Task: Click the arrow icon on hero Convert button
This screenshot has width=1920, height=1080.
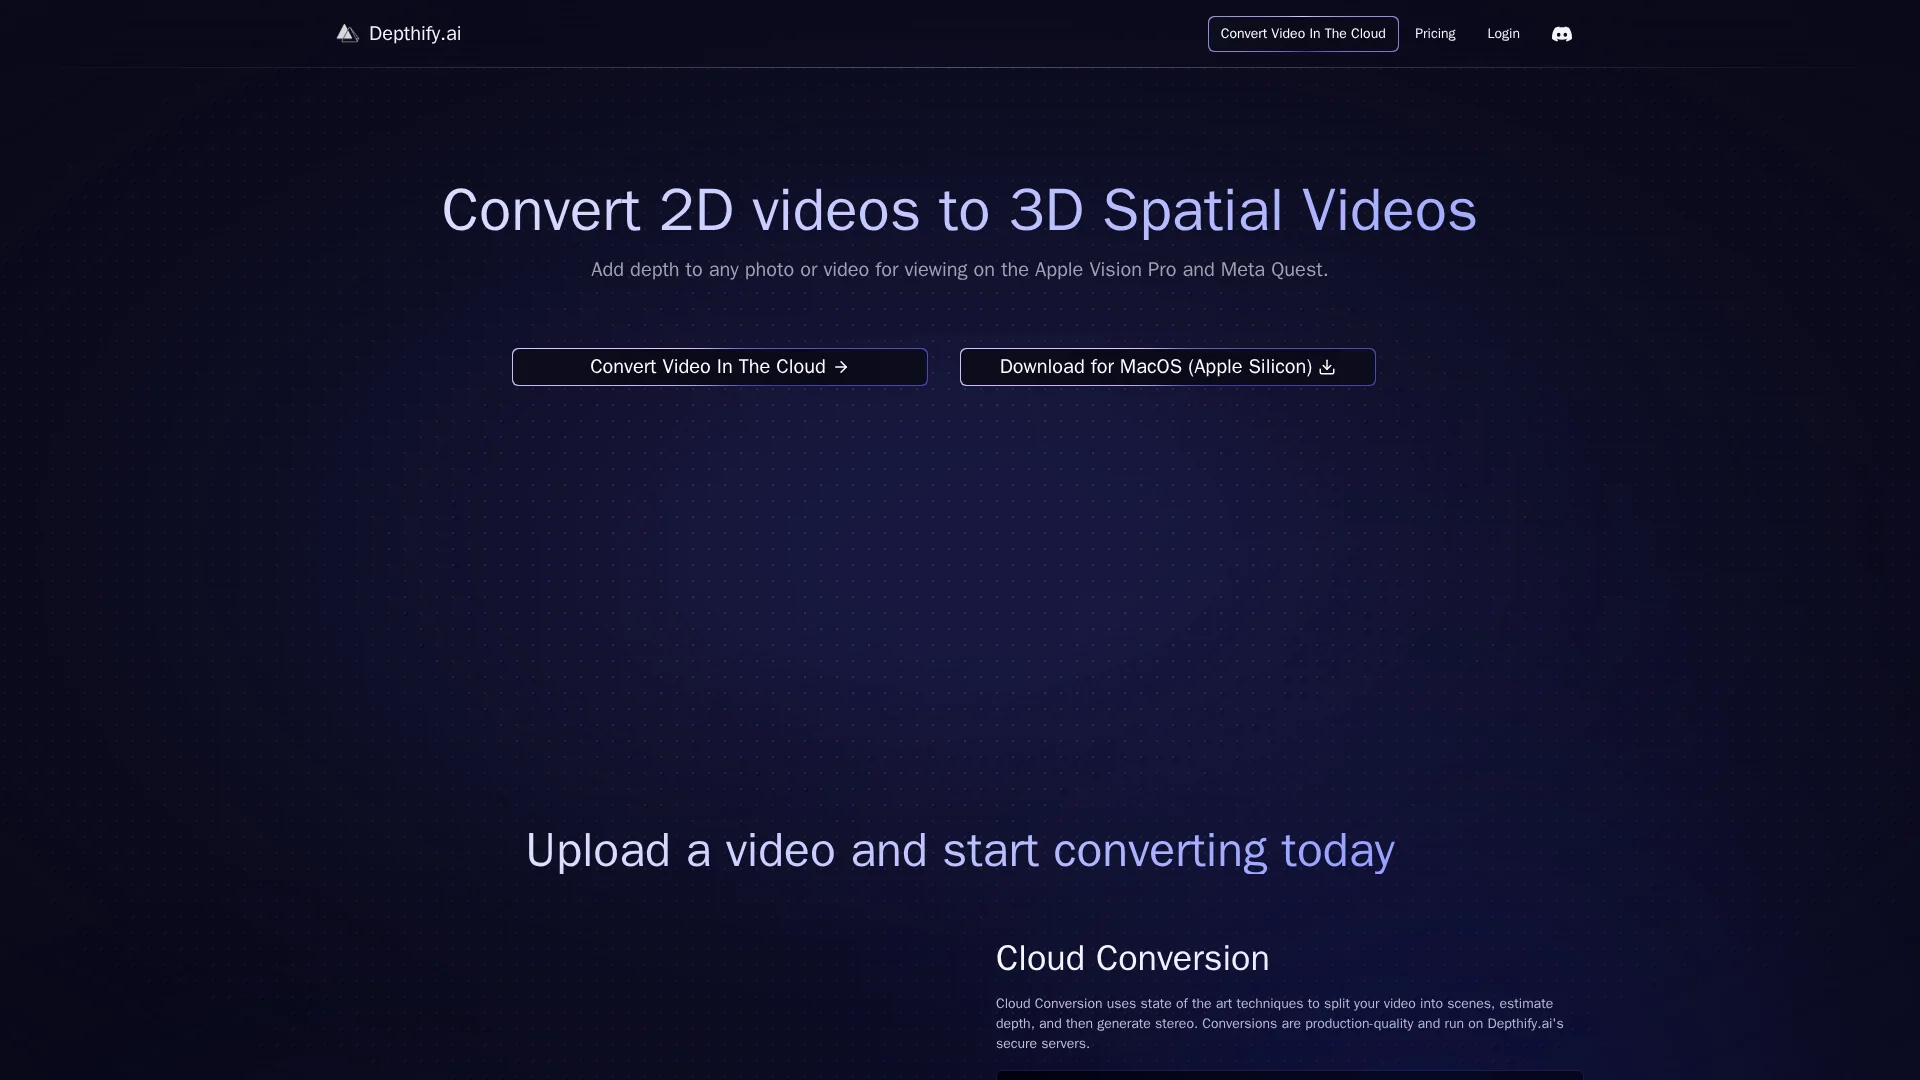Action: [841, 367]
